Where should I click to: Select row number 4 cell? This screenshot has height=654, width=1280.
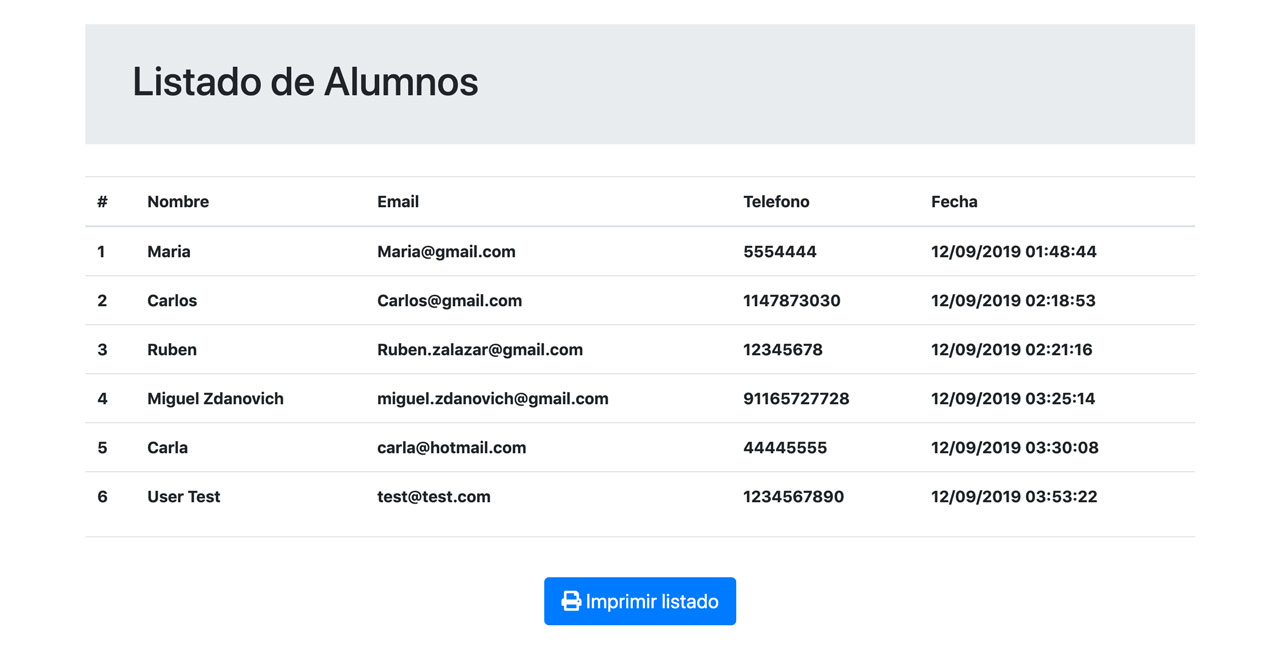102,399
